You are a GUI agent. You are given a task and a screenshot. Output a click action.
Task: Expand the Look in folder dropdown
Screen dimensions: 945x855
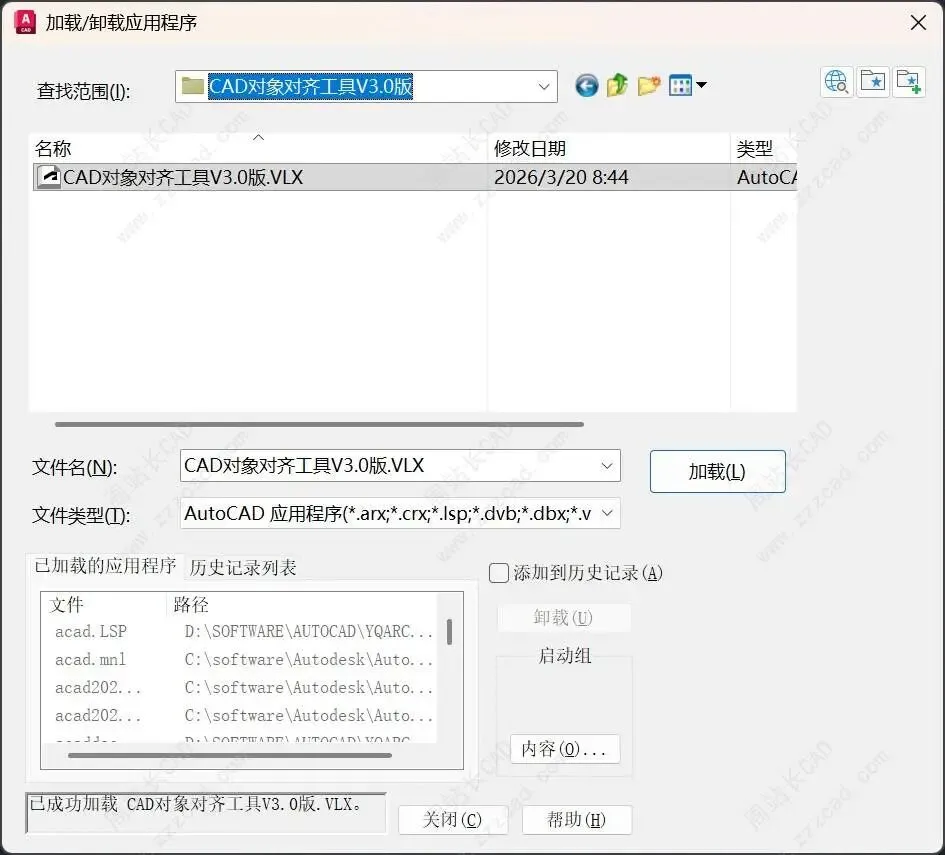pos(544,86)
